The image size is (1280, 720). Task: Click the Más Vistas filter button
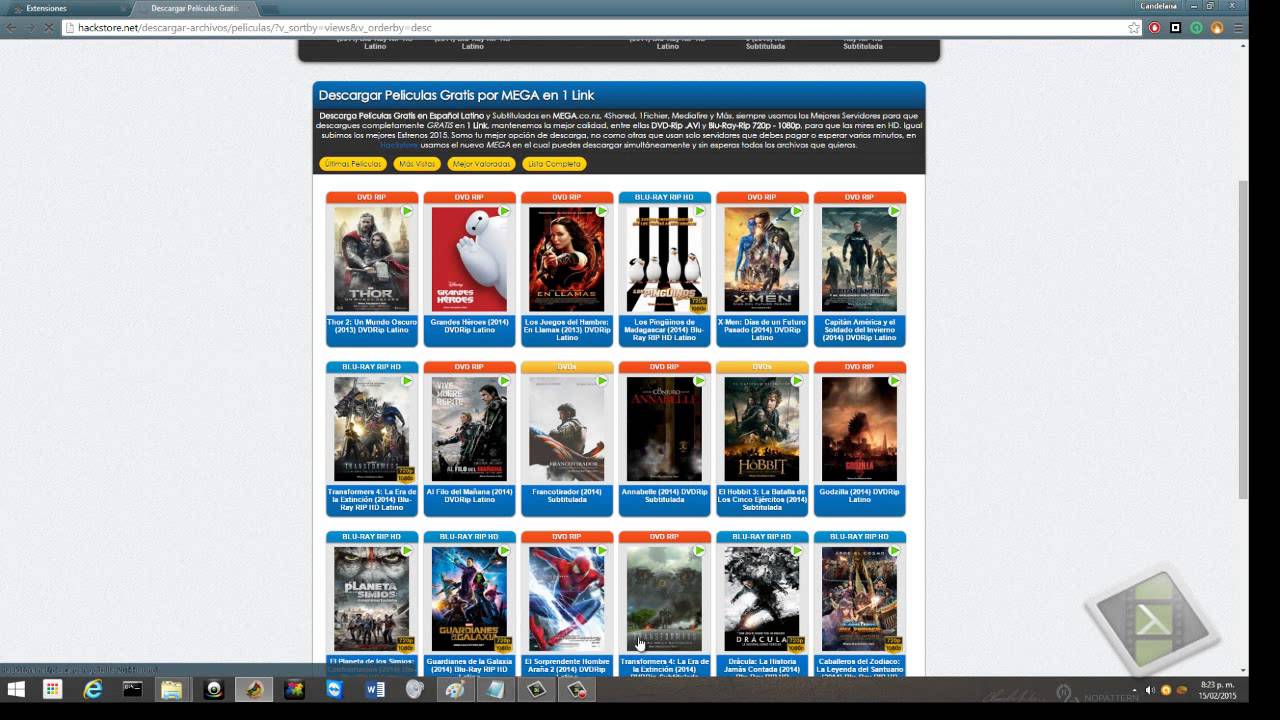pos(417,164)
